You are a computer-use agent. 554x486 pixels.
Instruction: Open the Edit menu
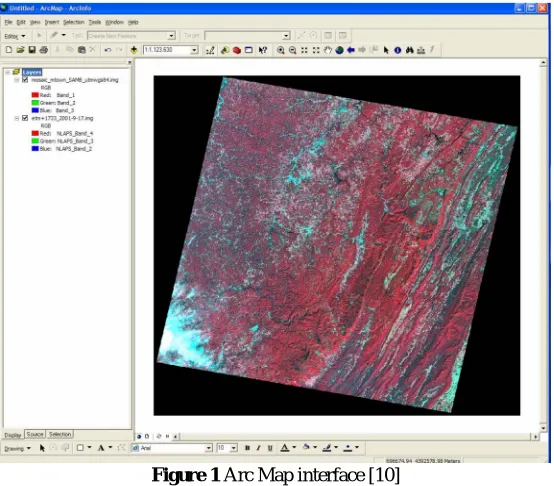tap(21, 22)
